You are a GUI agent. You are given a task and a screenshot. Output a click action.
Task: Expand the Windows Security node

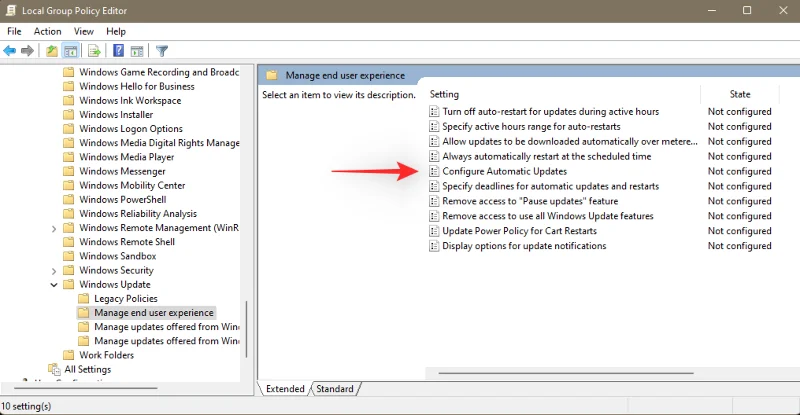point(54,271)
